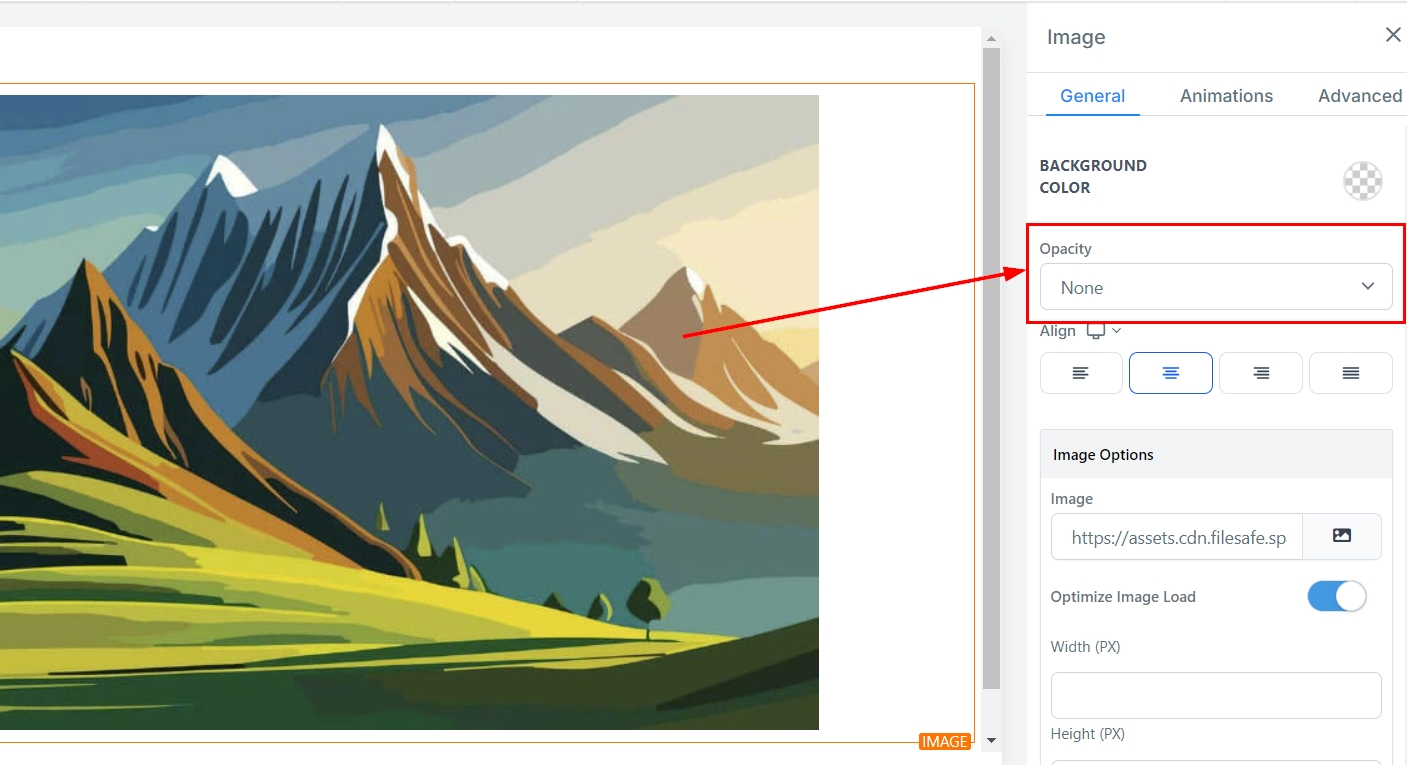Click the orange IMAGE element tag
This screenshot has height=765, width=1407.
pos(945,741)
